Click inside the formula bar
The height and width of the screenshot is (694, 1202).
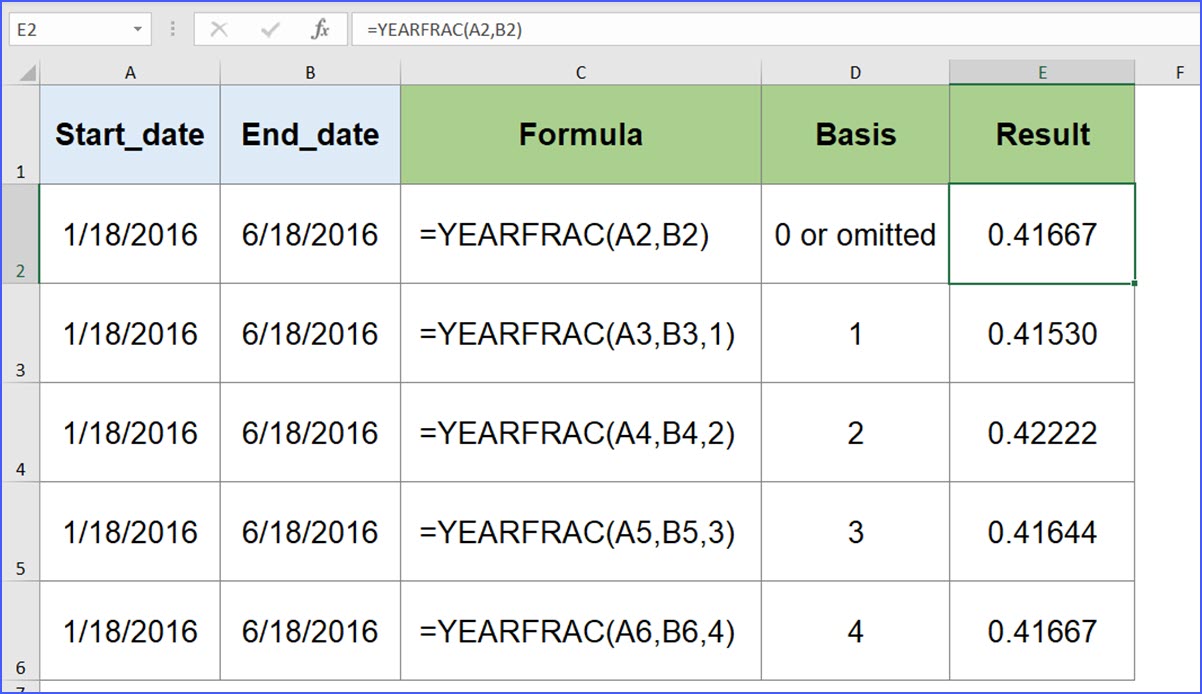(600, 29)
